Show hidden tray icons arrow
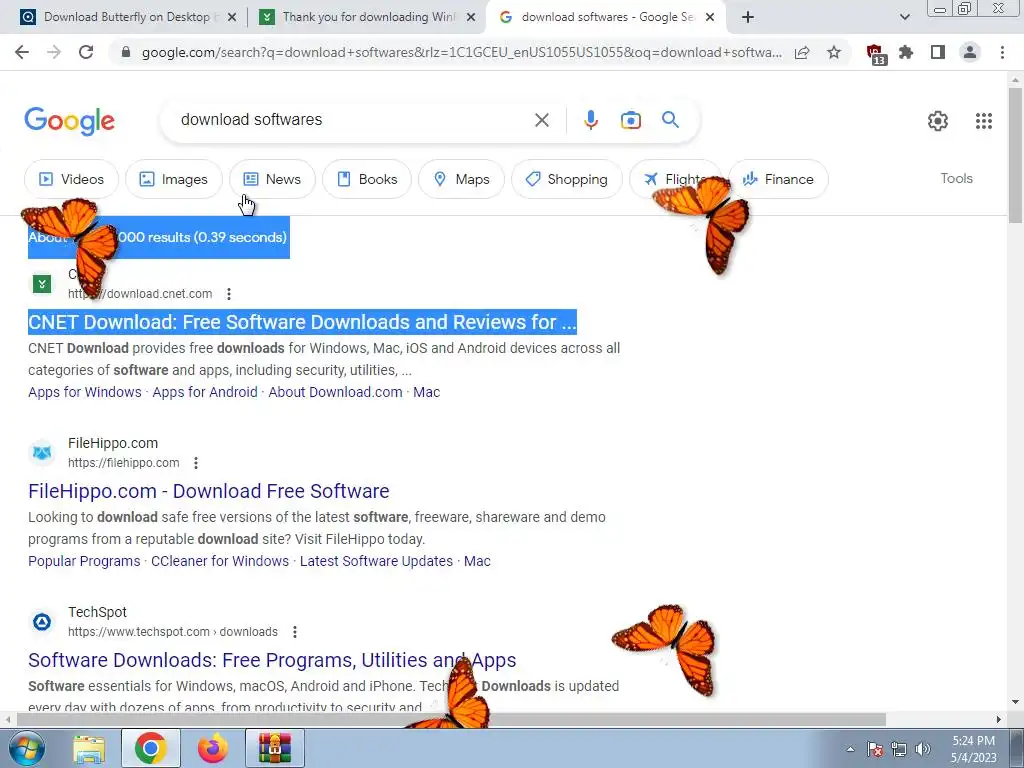The height and width of the screenshot is (768, 1024). 850,749
